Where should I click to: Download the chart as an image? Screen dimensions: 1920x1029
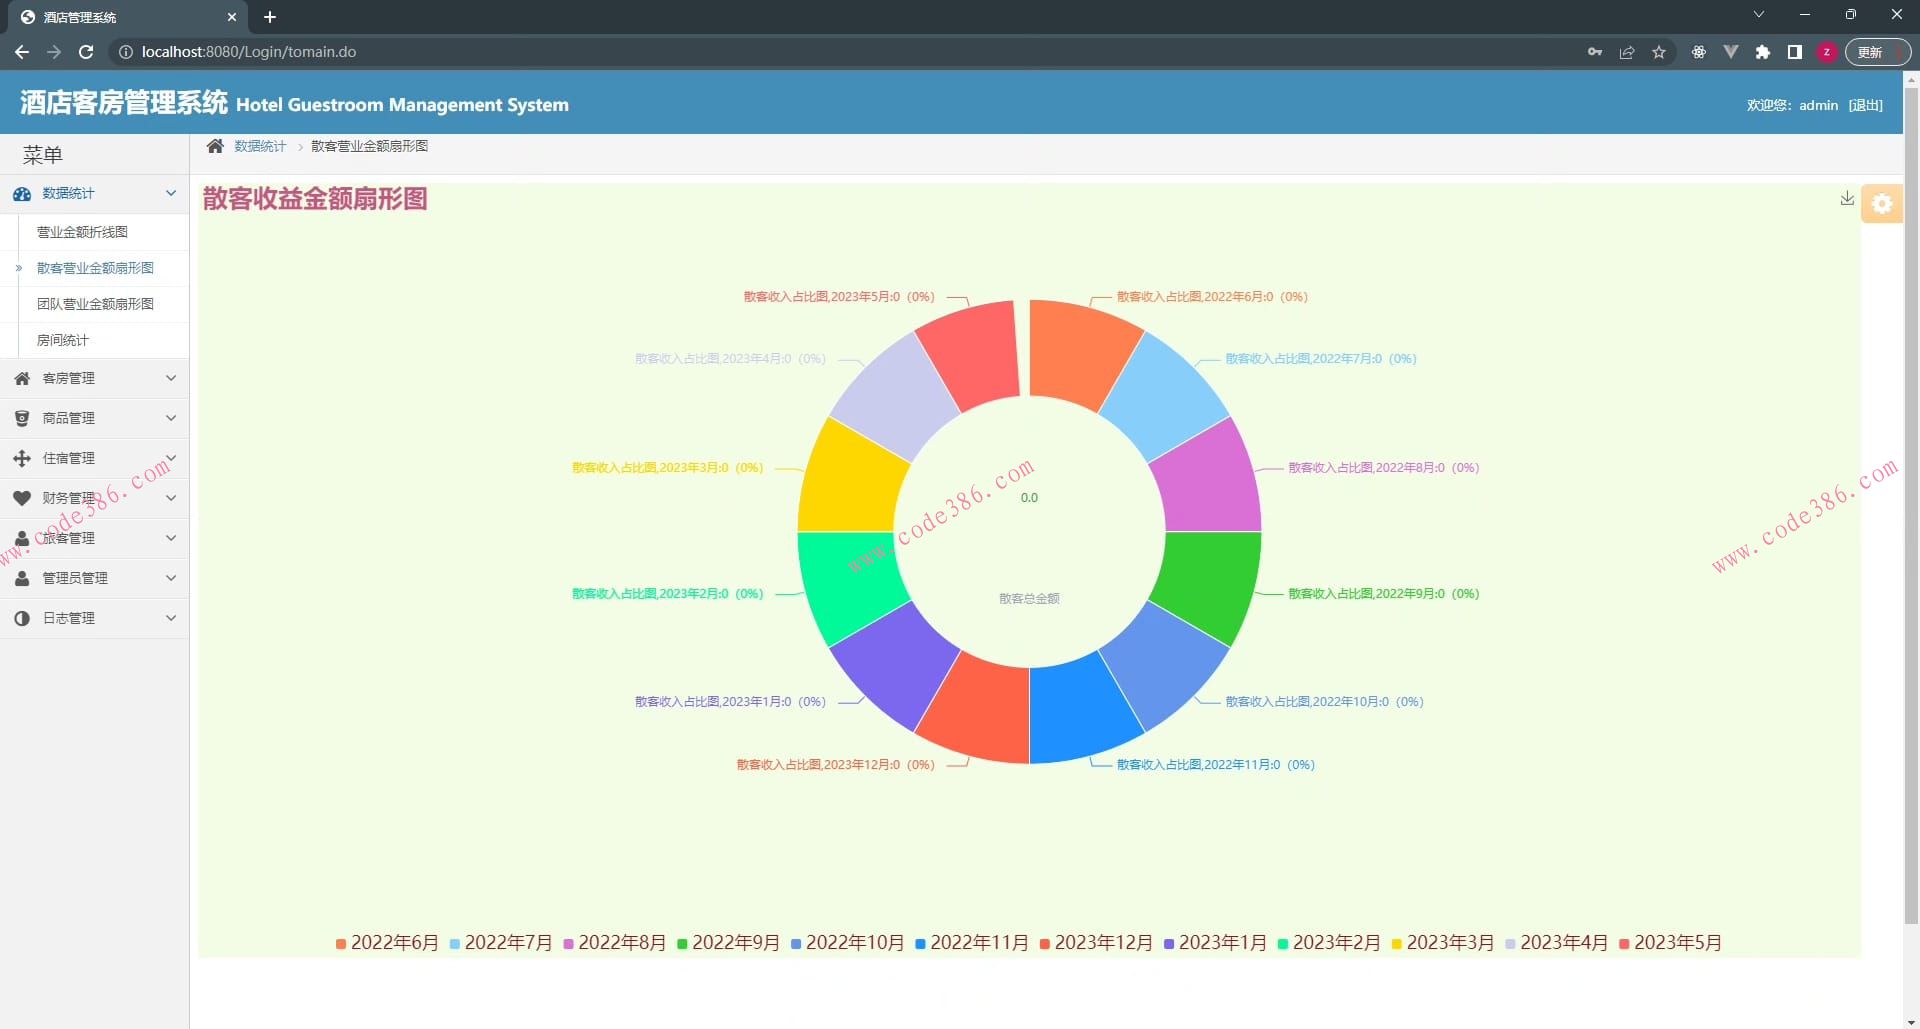(x=1846, y=199)
